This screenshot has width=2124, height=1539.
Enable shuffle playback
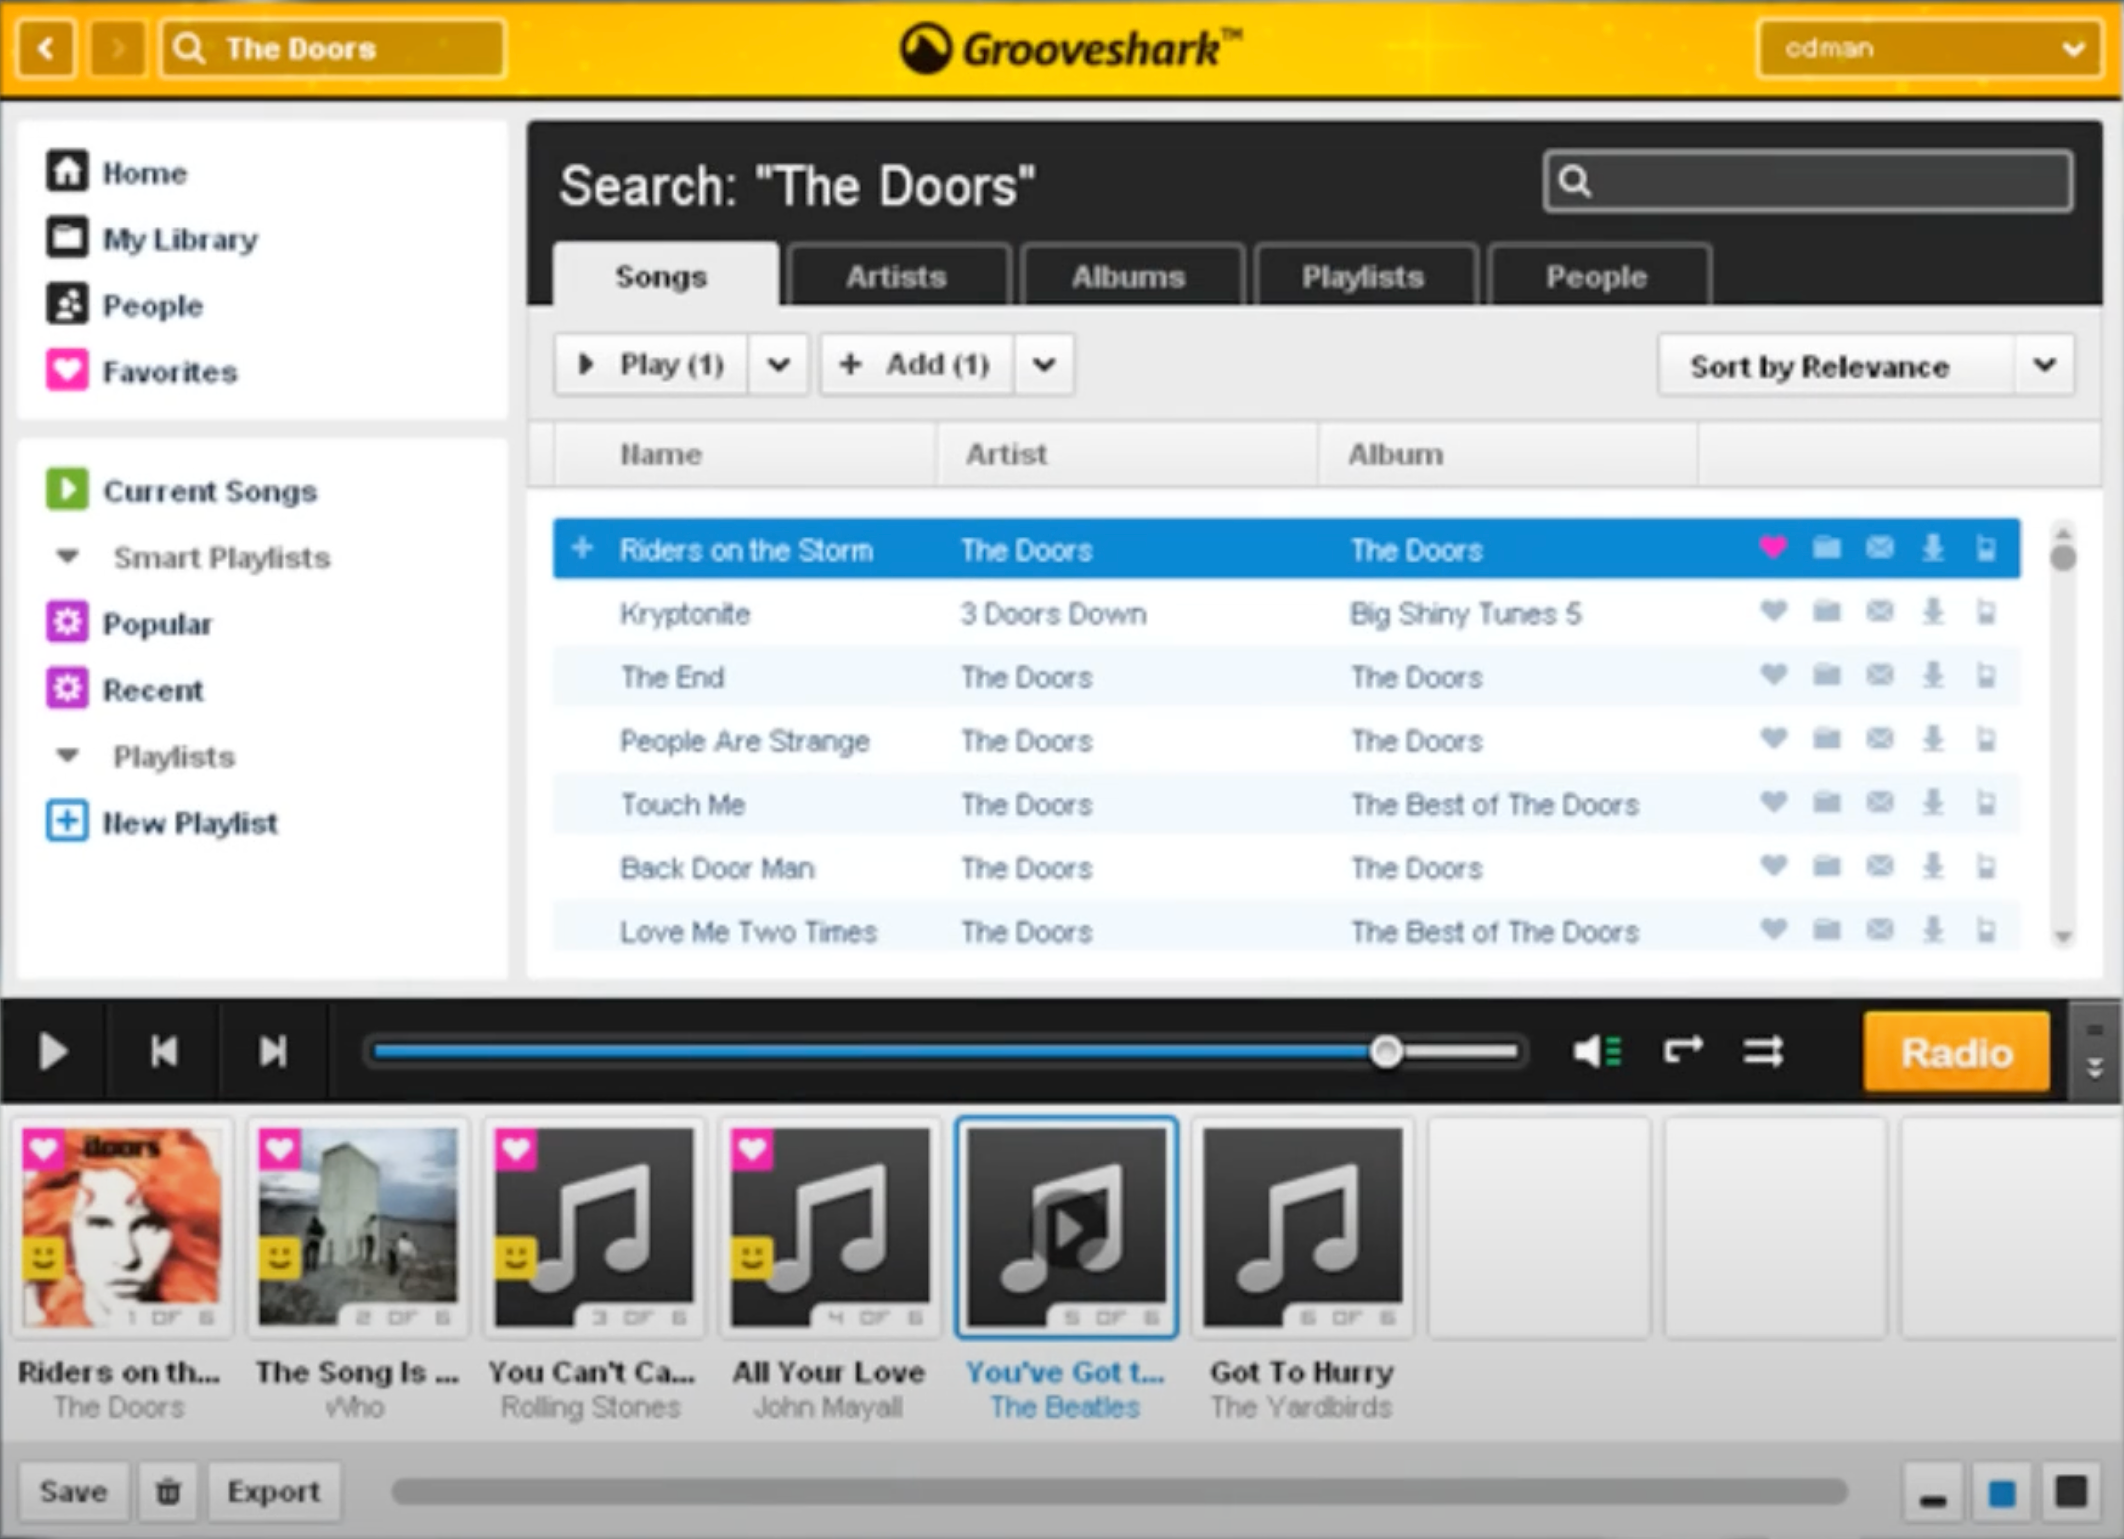pos(1764,1051)
